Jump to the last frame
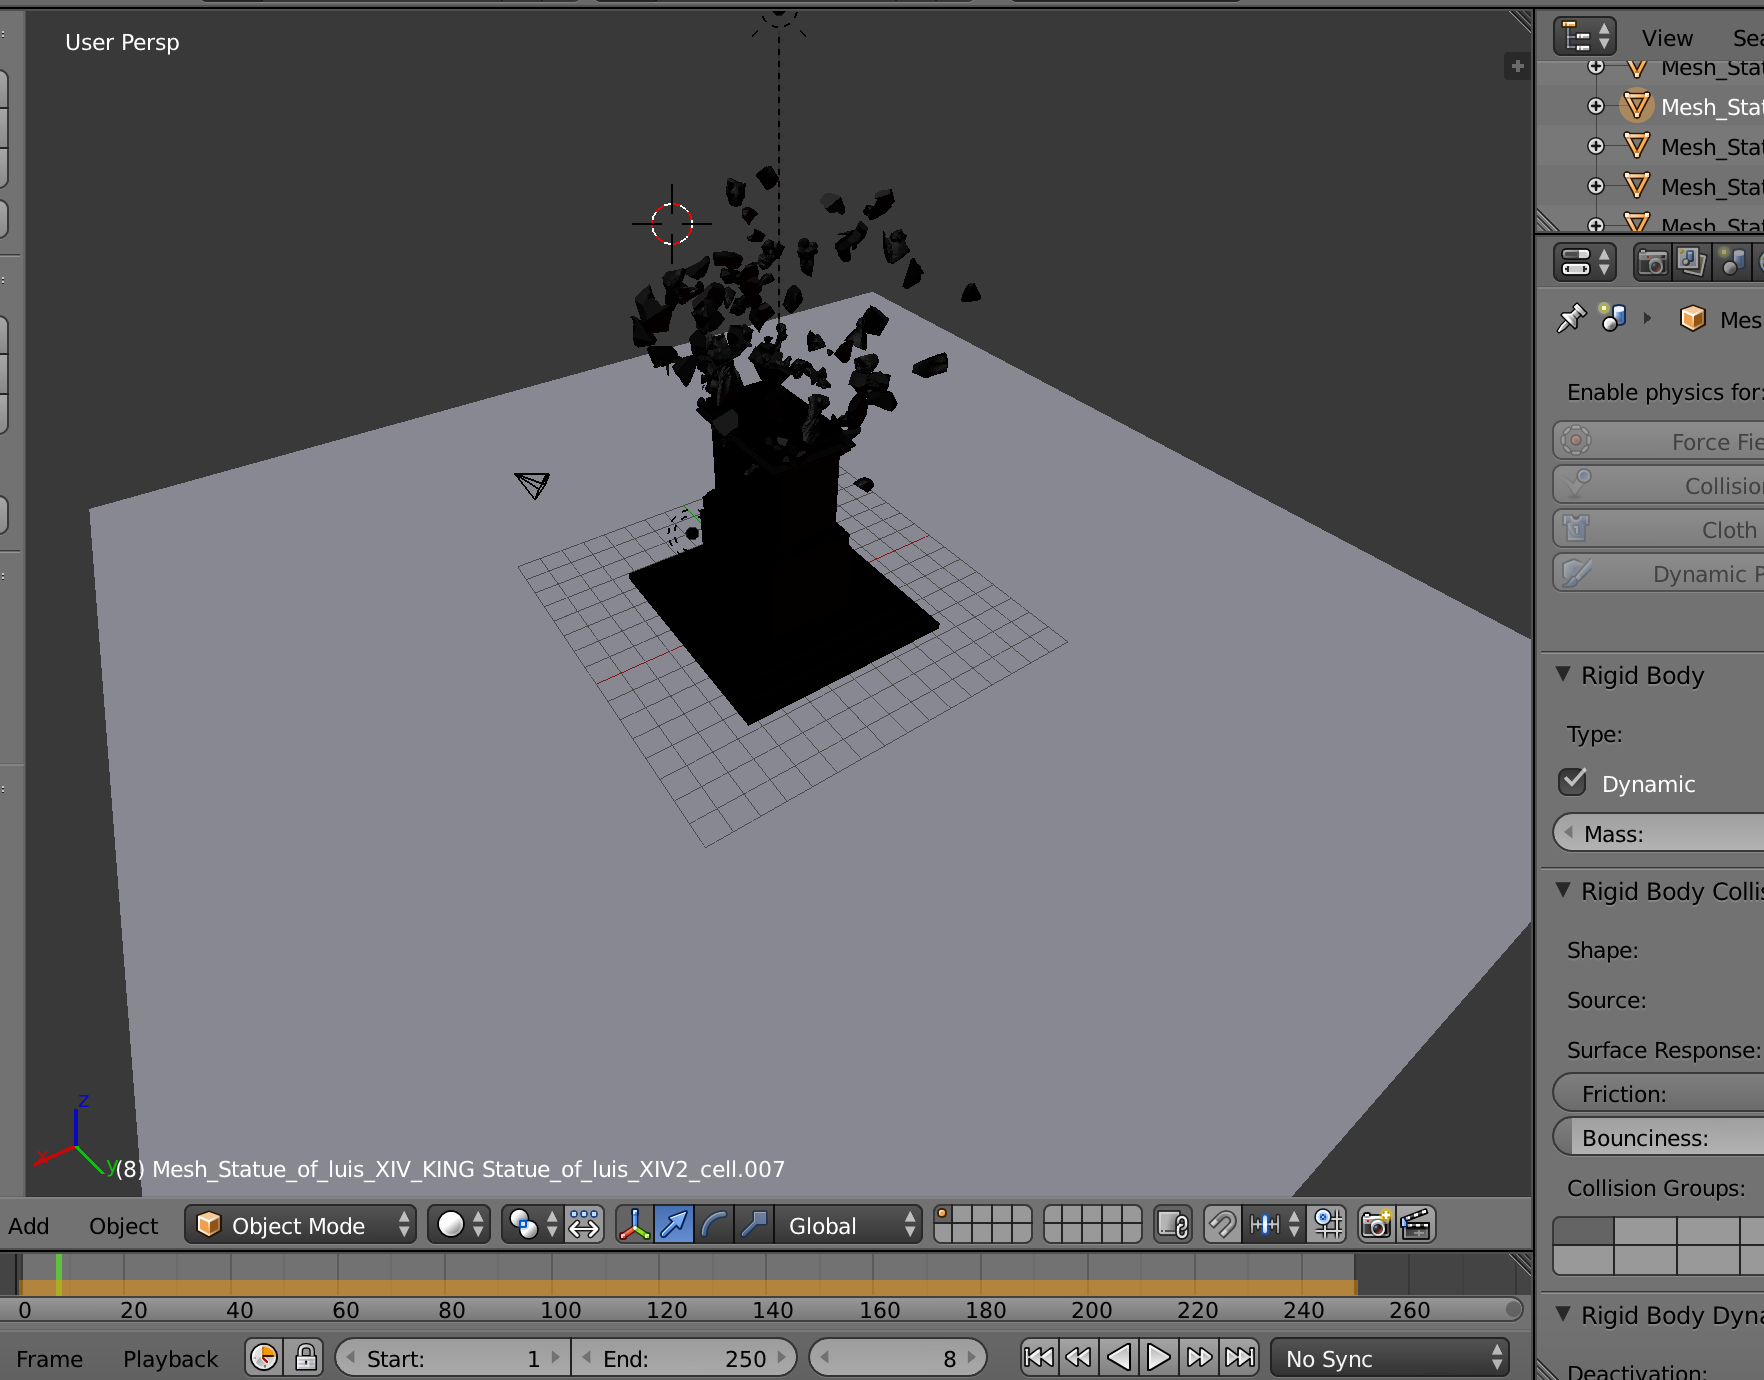1764x1380 pixels. (1240, 1357)
